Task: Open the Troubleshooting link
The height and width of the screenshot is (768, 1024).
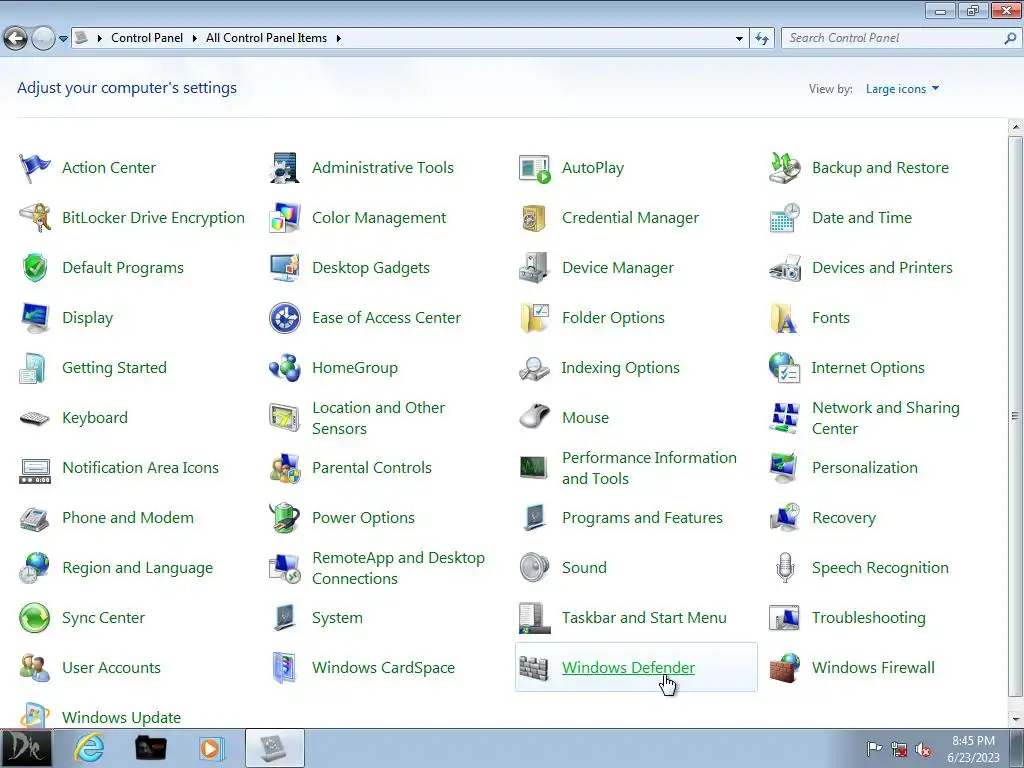Action: [x=869, y=618]
